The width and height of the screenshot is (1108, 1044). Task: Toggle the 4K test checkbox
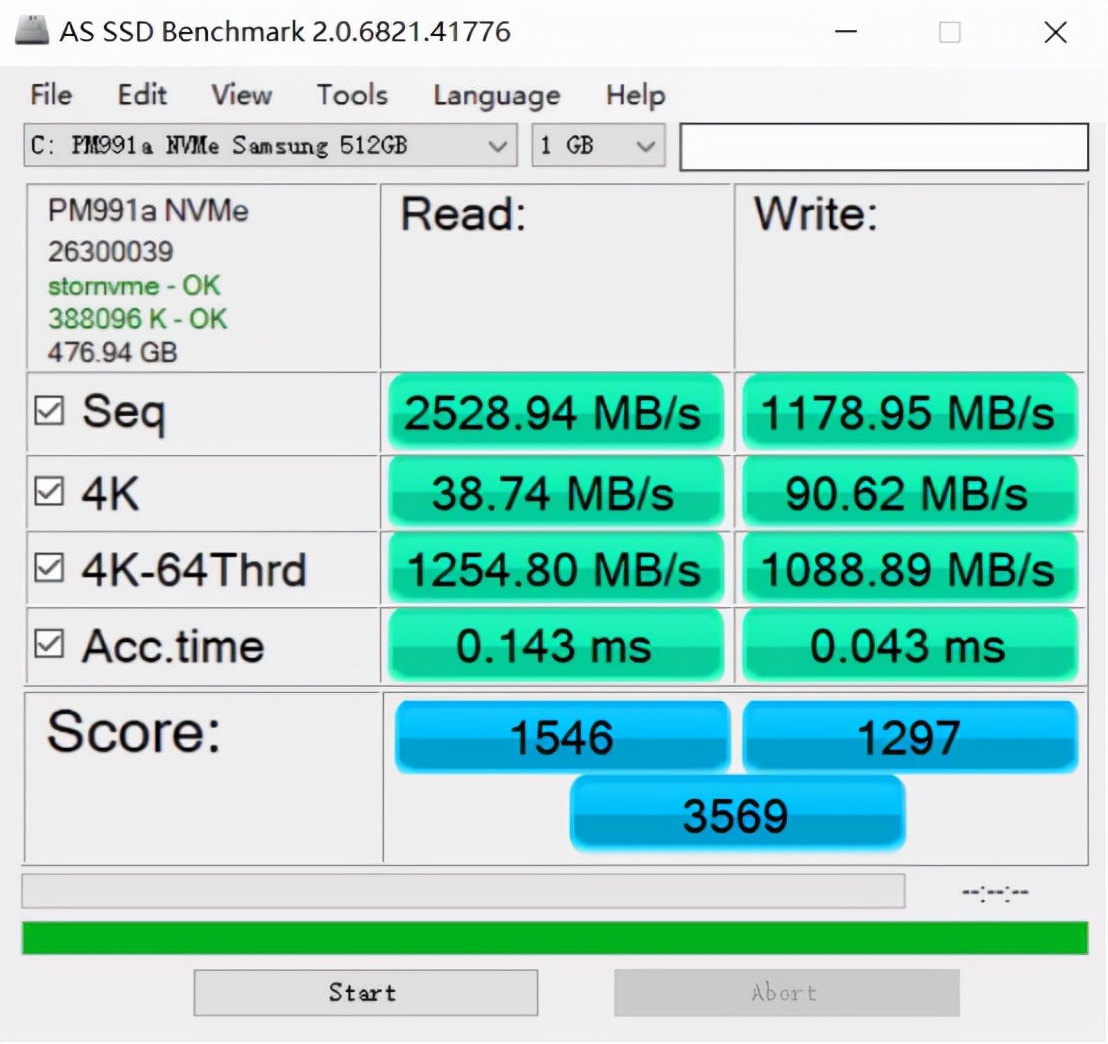click(x=47, y=491)
